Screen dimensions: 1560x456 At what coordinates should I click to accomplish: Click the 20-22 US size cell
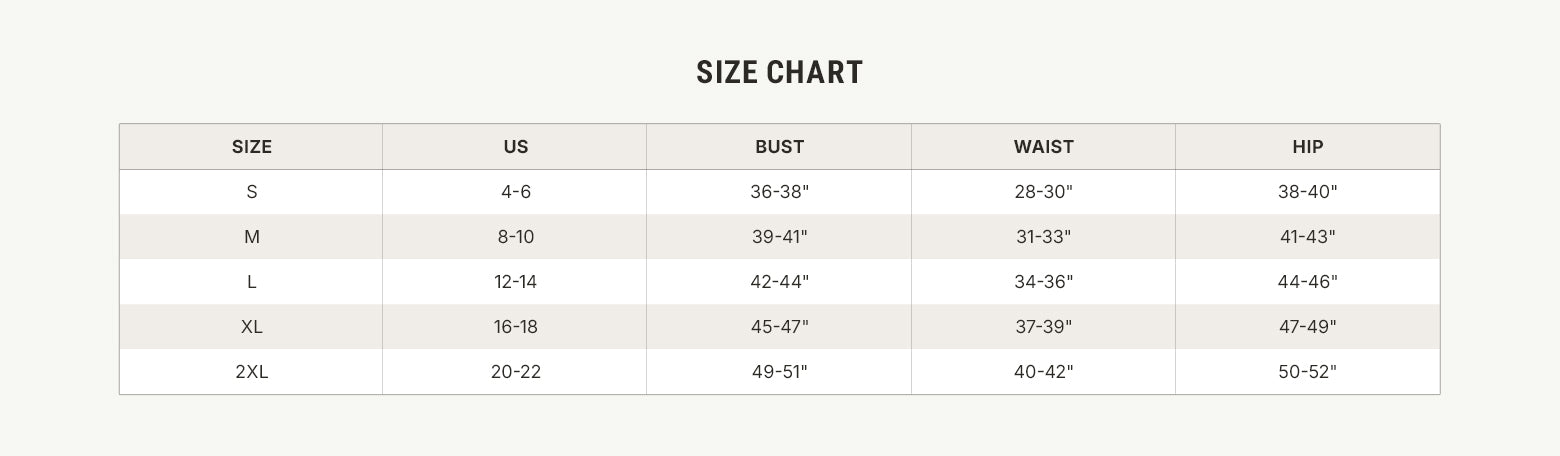click(x=516, y=372)
